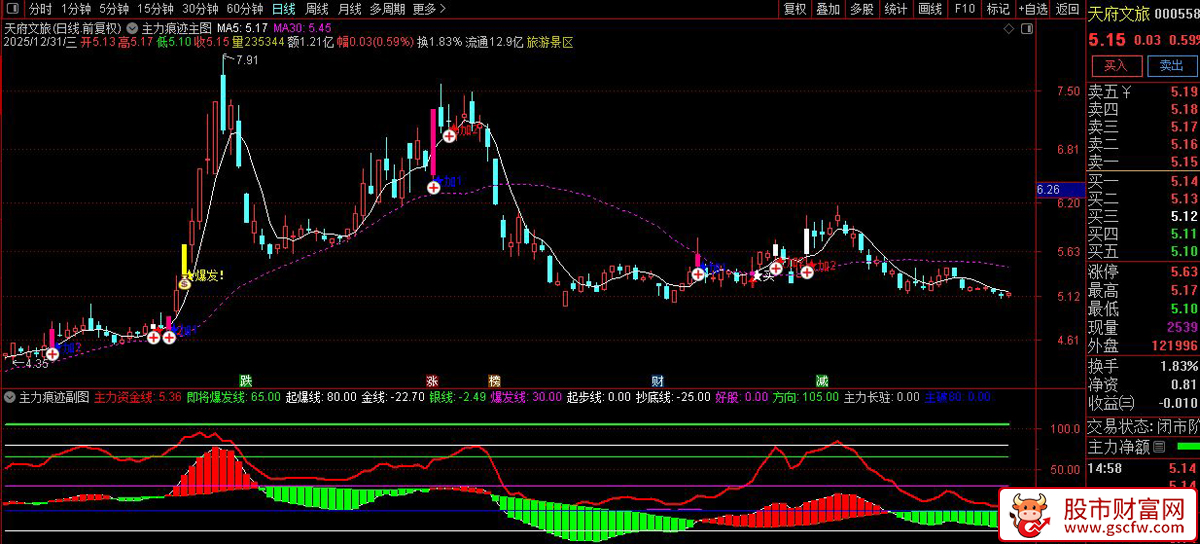
Task: Click the 跌 event marker below the chart
Action: tap(245, 381)
